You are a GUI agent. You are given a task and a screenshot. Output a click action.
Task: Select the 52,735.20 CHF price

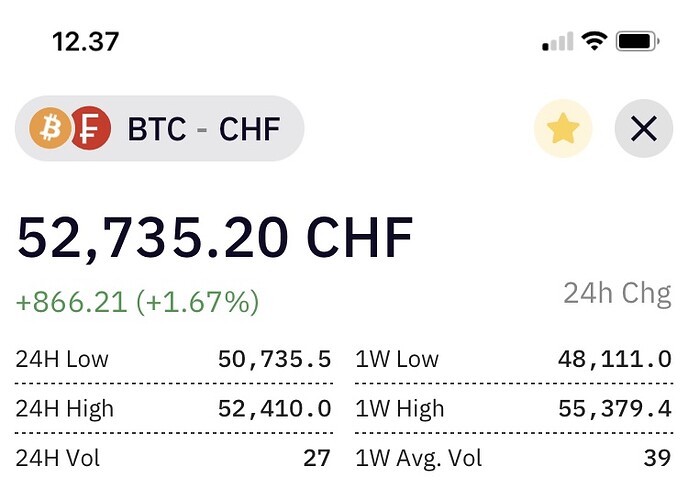click(215, 239)
